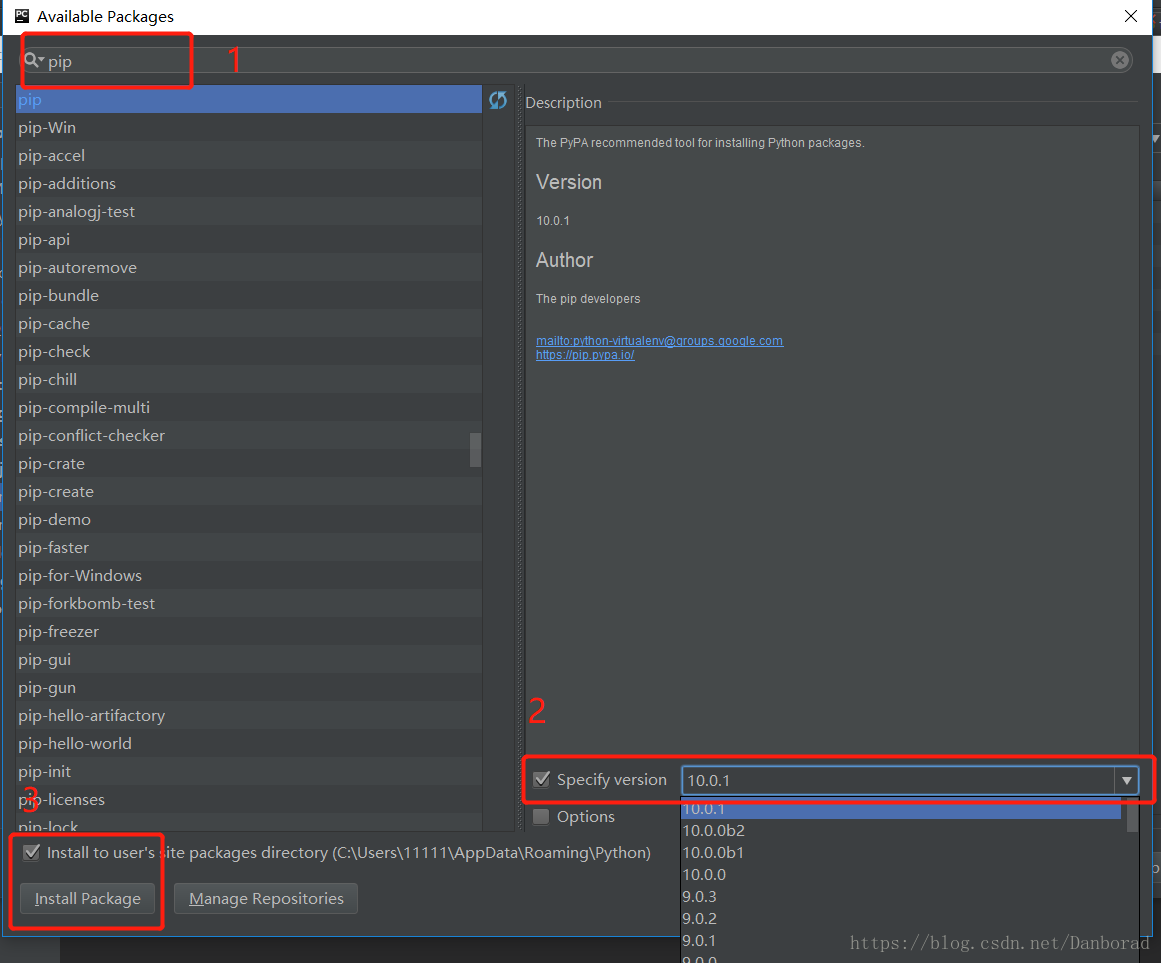This screenshot has height=963, width=1161.
Task: Select pip-analogj-test package
Action: (x=249, y=212)
